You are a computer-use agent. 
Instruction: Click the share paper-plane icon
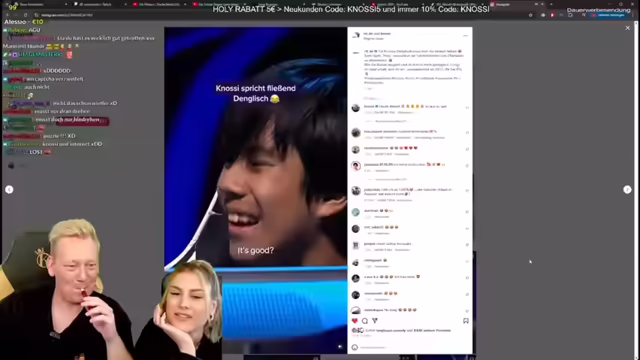[x=375, y=321]
